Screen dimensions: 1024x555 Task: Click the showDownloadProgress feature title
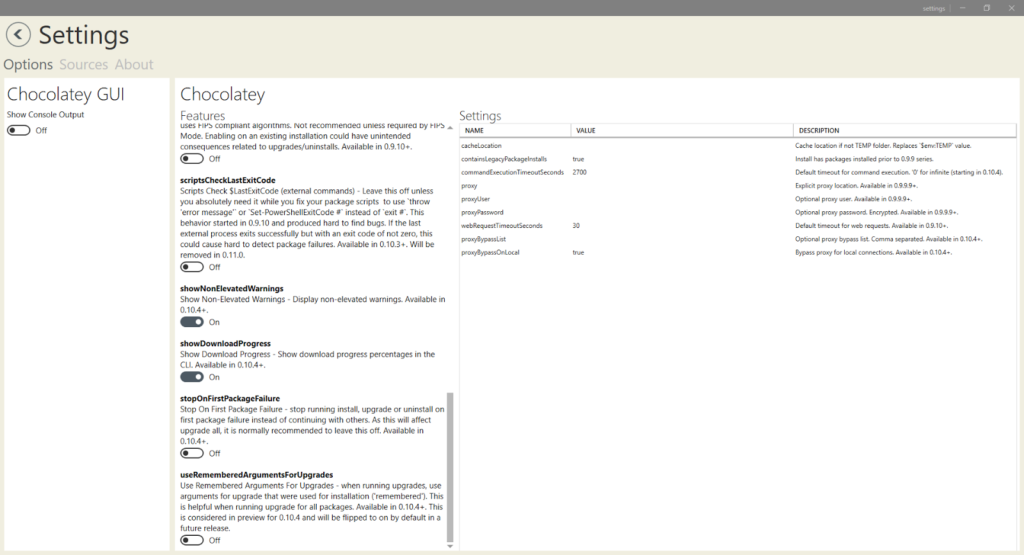point(225,343)
